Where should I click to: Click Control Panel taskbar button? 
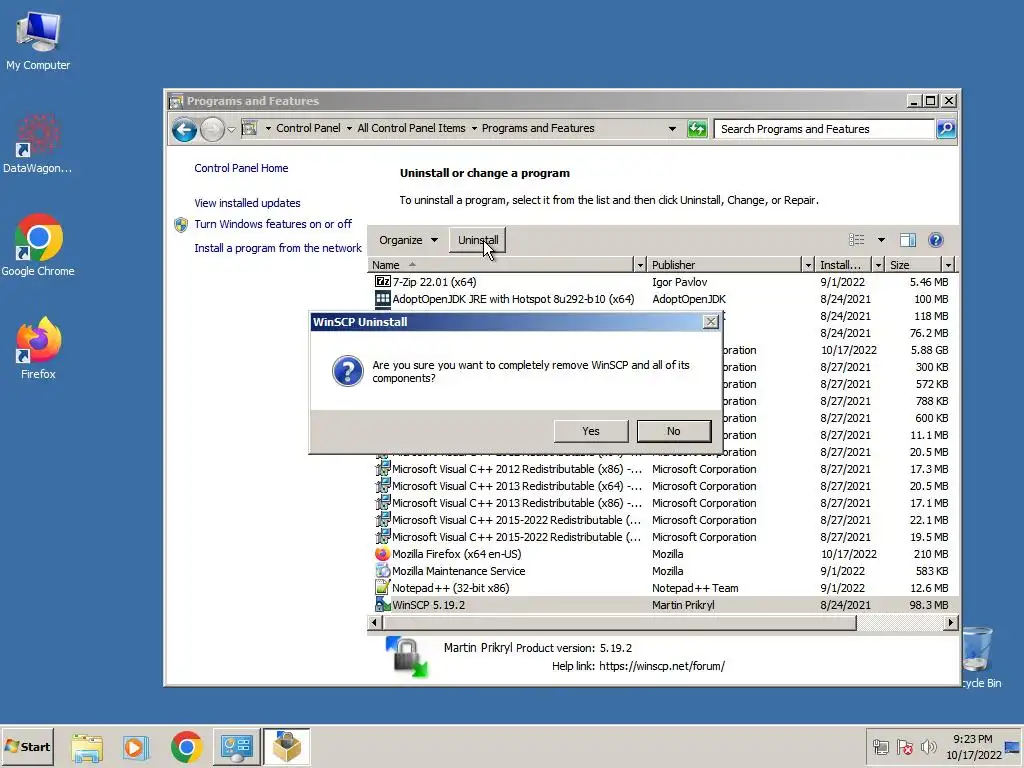tap(236, 747)
